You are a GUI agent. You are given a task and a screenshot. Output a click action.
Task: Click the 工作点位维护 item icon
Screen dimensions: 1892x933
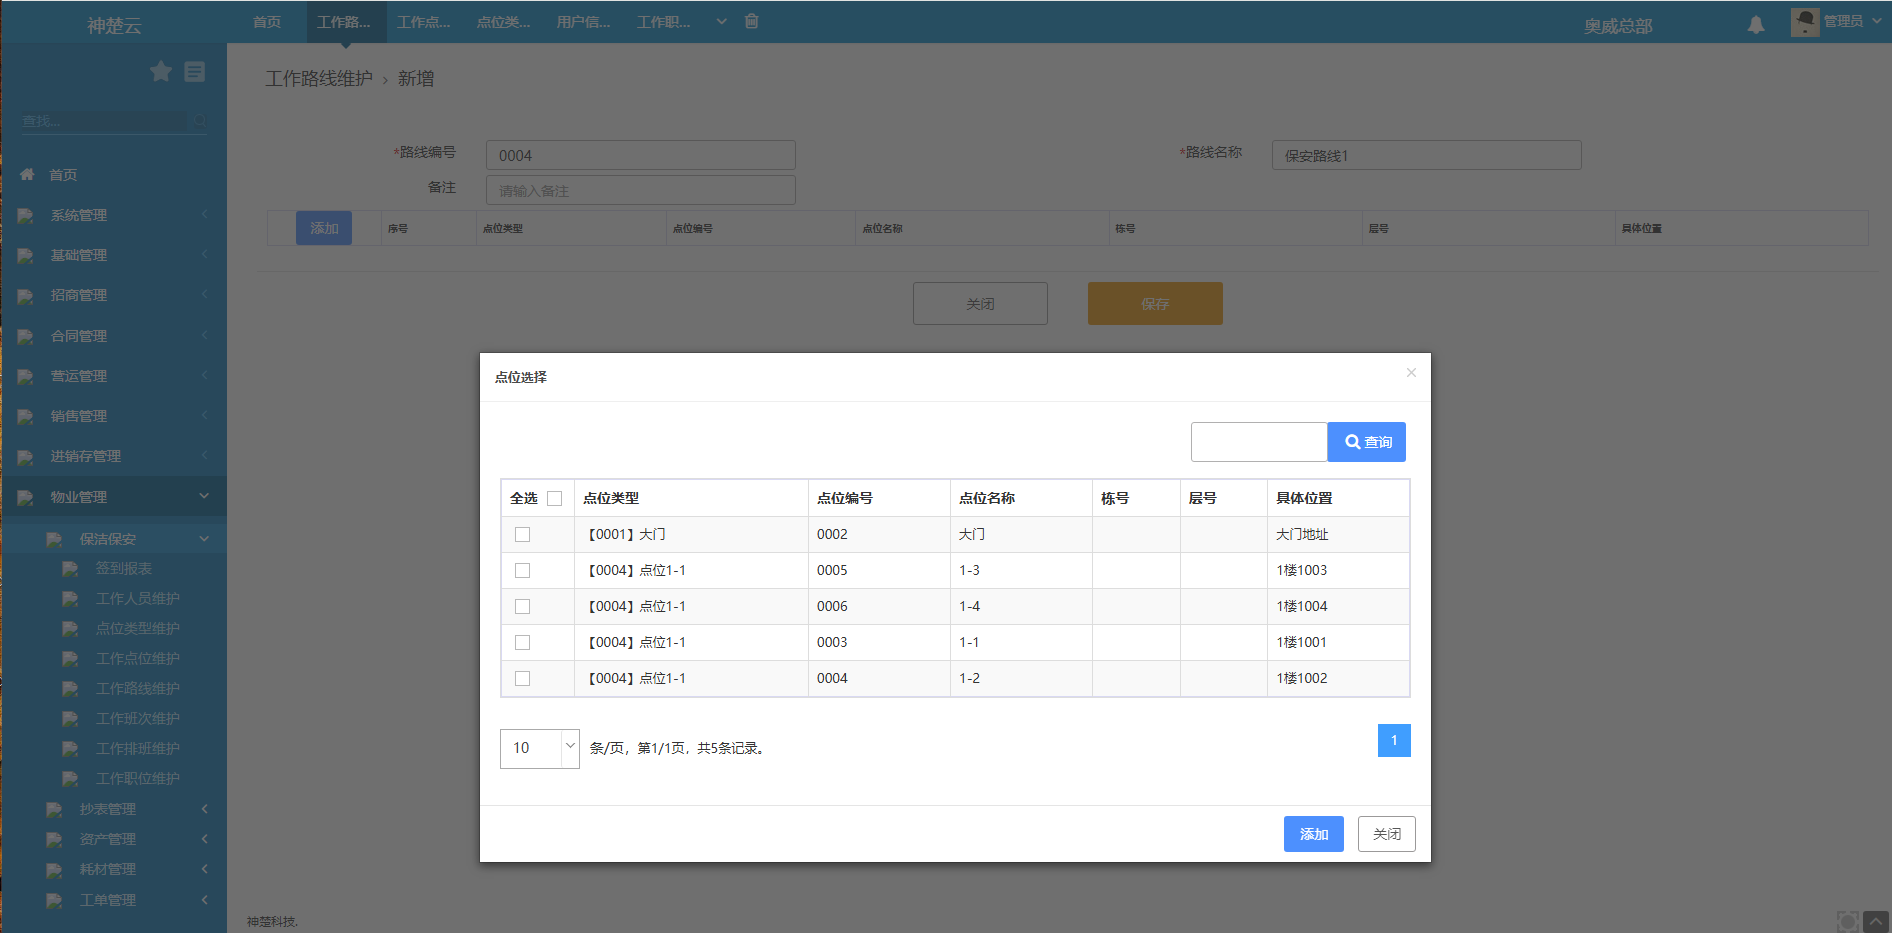point(71,658)
